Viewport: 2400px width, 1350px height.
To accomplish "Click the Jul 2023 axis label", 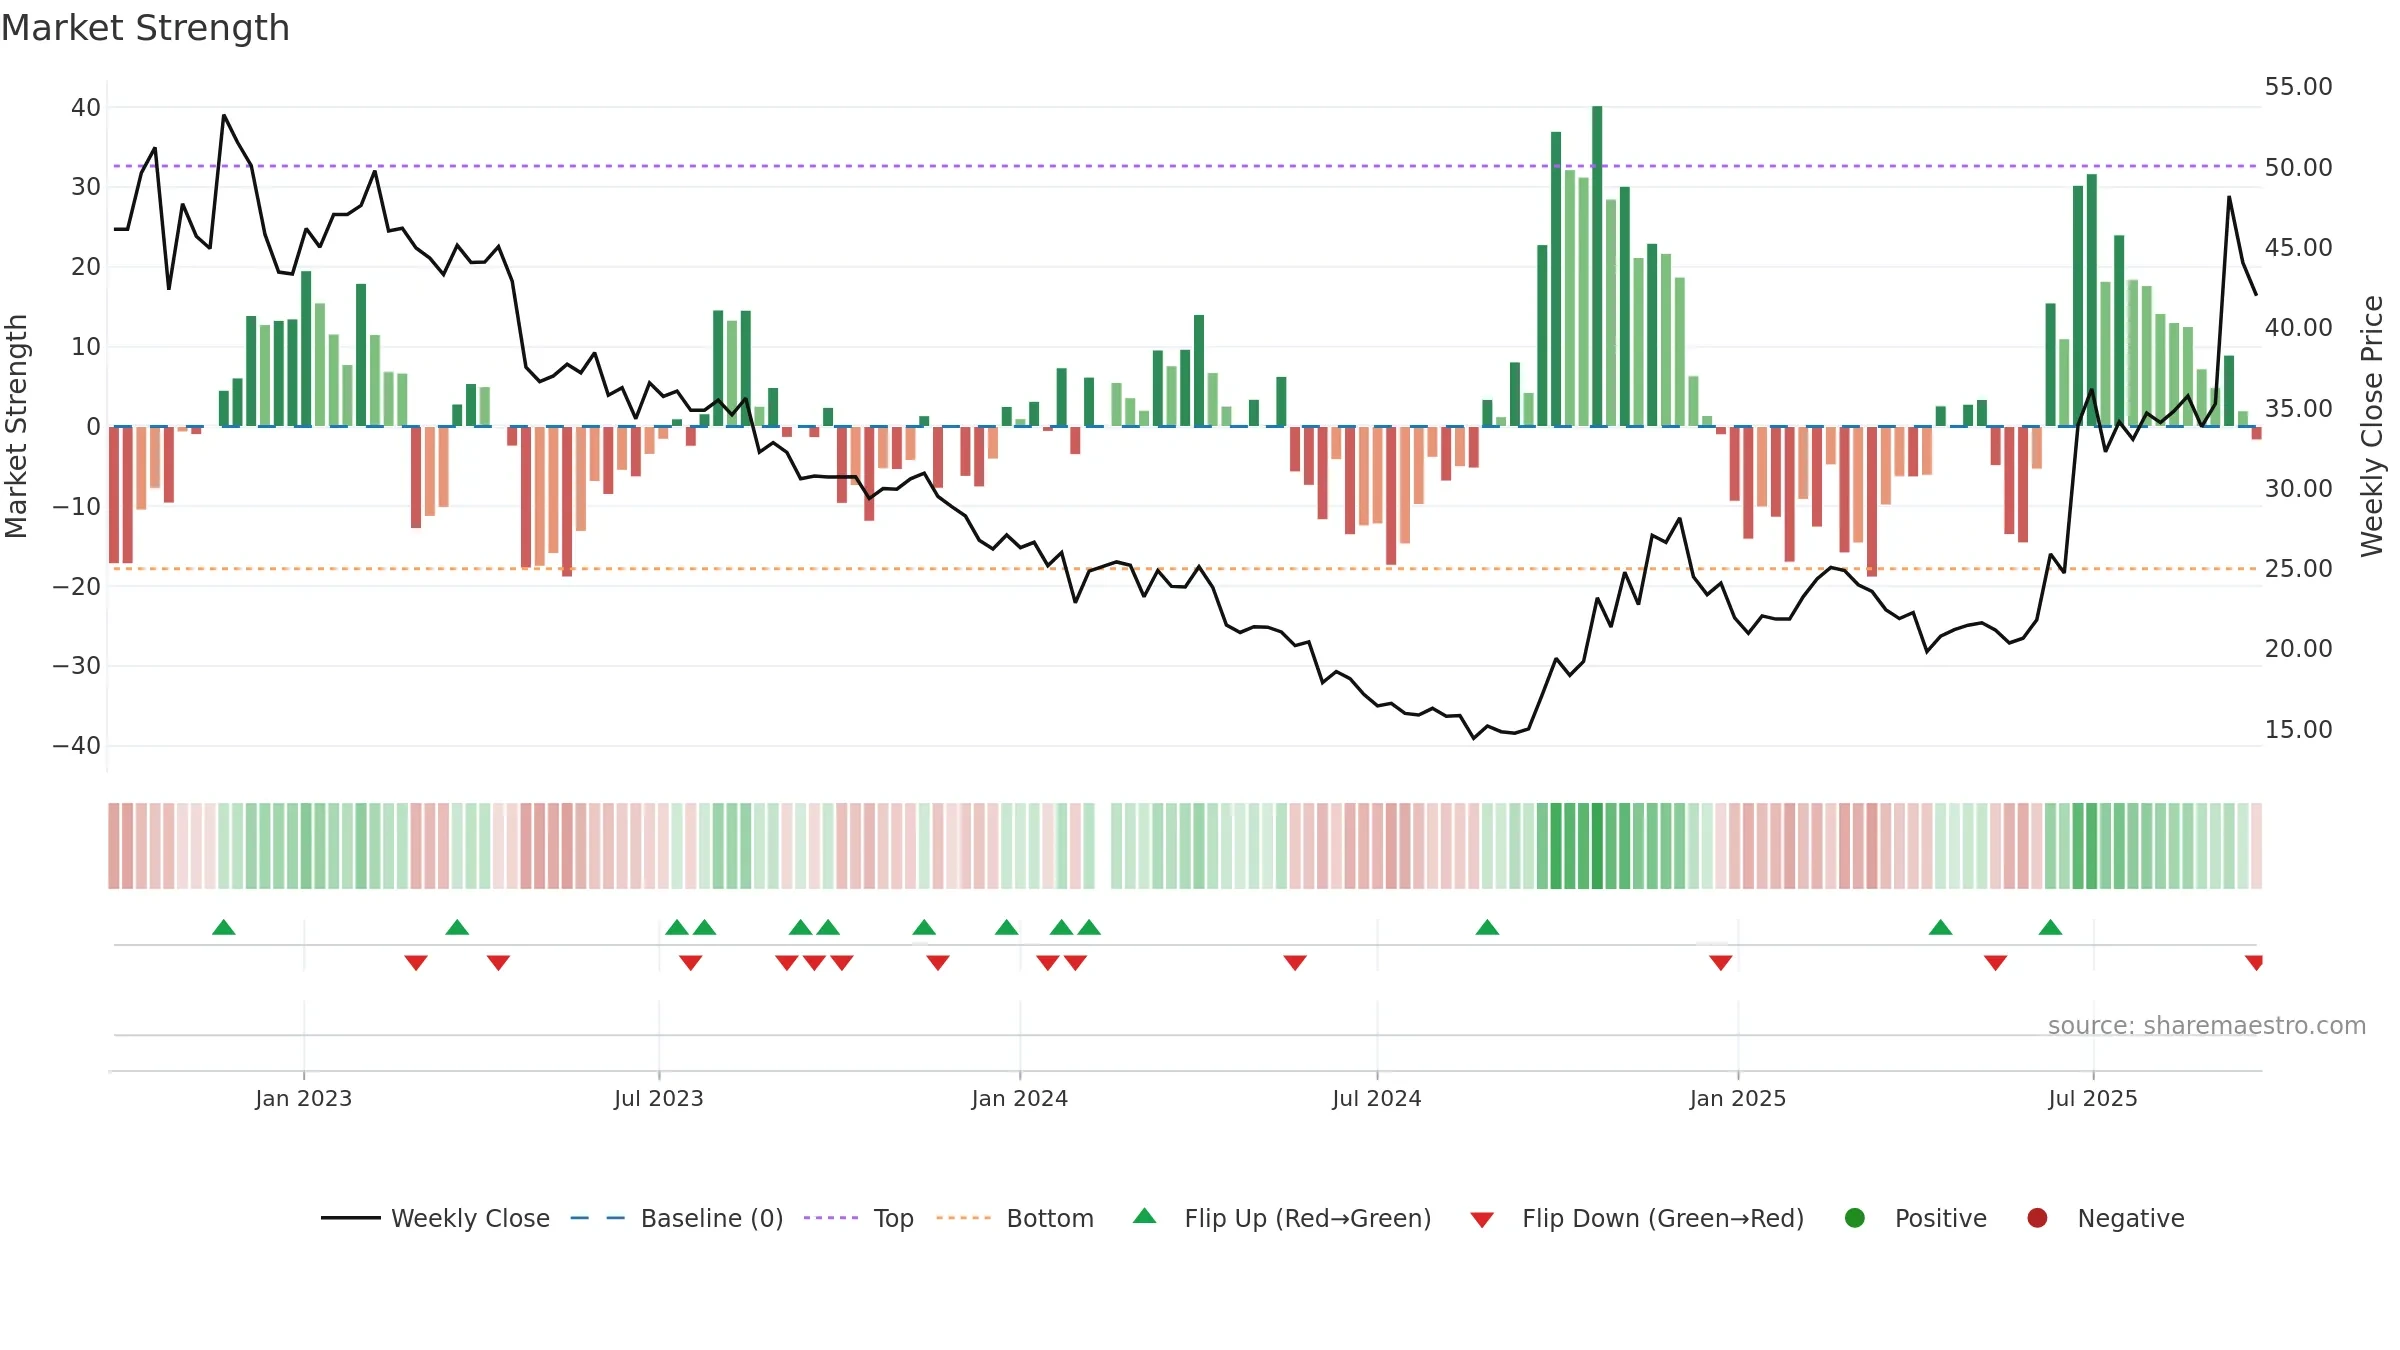I will 659,1098.
